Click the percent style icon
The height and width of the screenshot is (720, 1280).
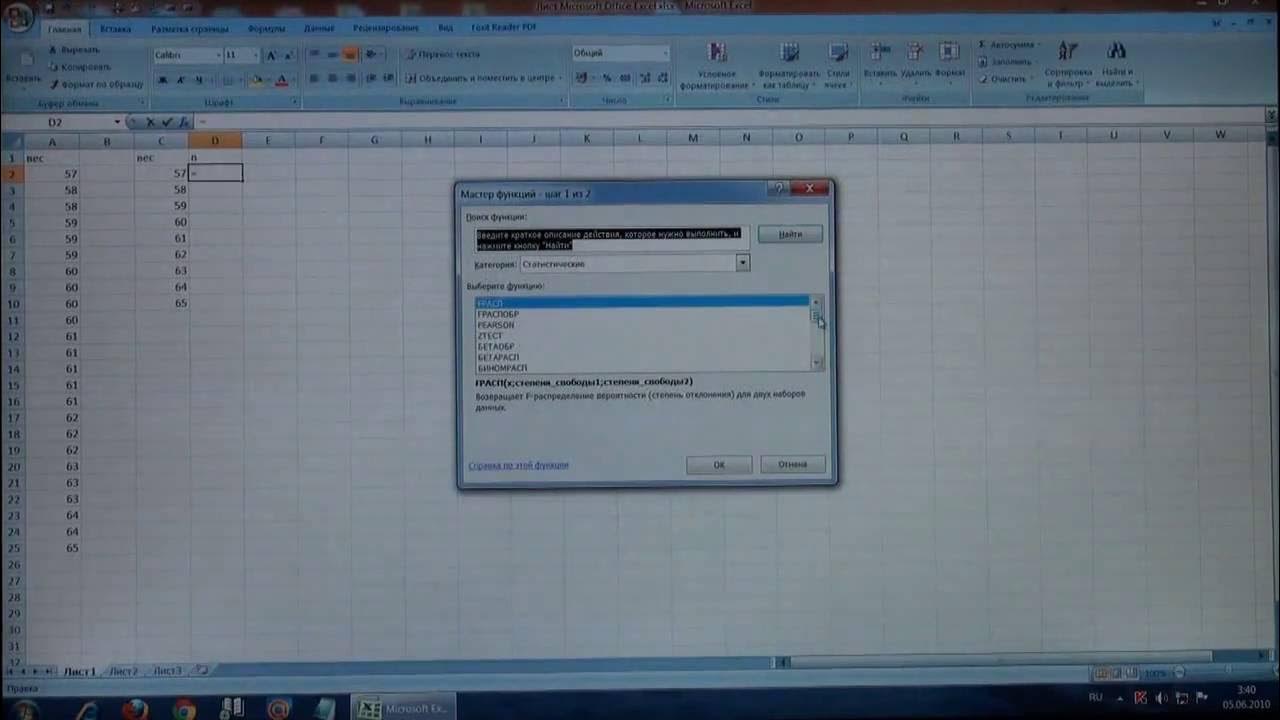click(x=606, y=77)
